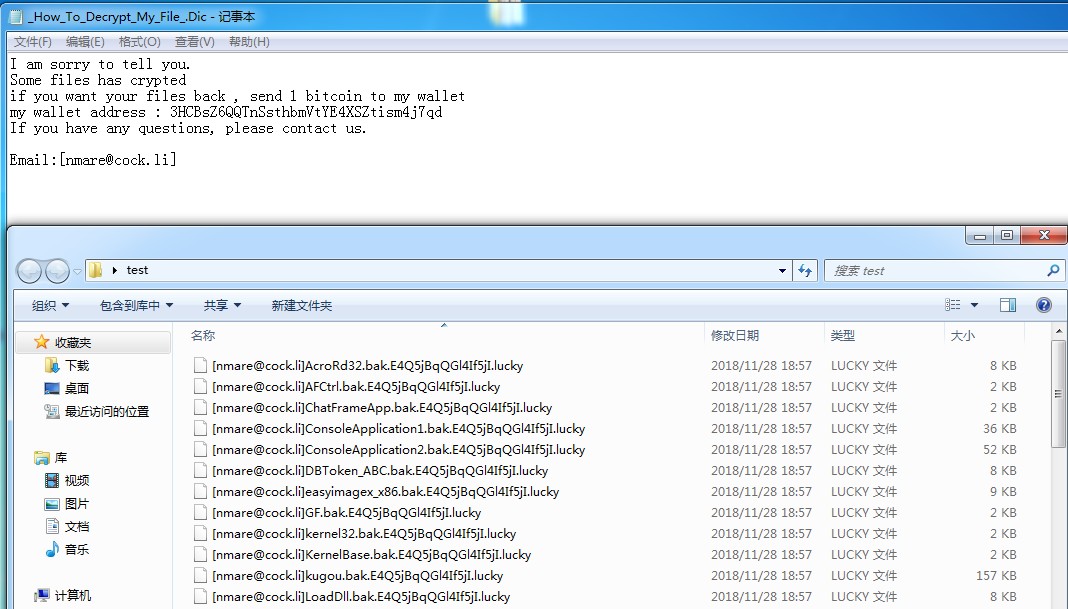Click the refresh button next to the address bar

pyautogui.click(x=805, y=270)
